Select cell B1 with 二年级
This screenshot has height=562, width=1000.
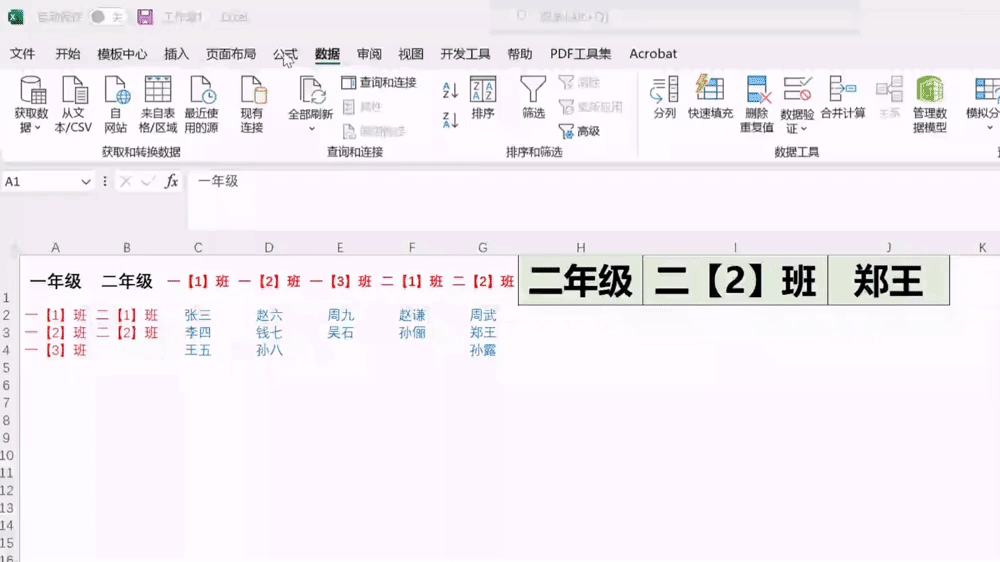pyautogui.click(x=127, y=281)
